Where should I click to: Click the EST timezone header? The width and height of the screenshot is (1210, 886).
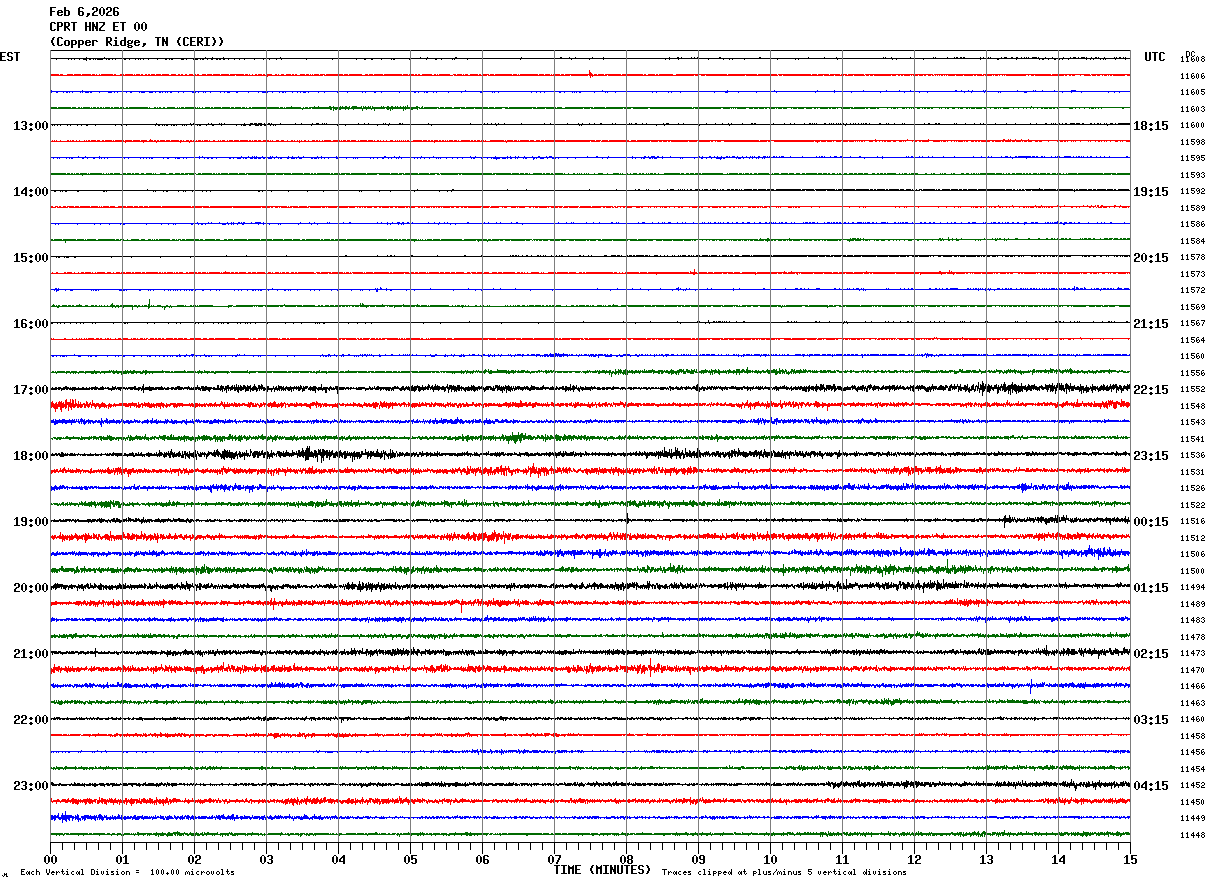click(x=10, y=57)
